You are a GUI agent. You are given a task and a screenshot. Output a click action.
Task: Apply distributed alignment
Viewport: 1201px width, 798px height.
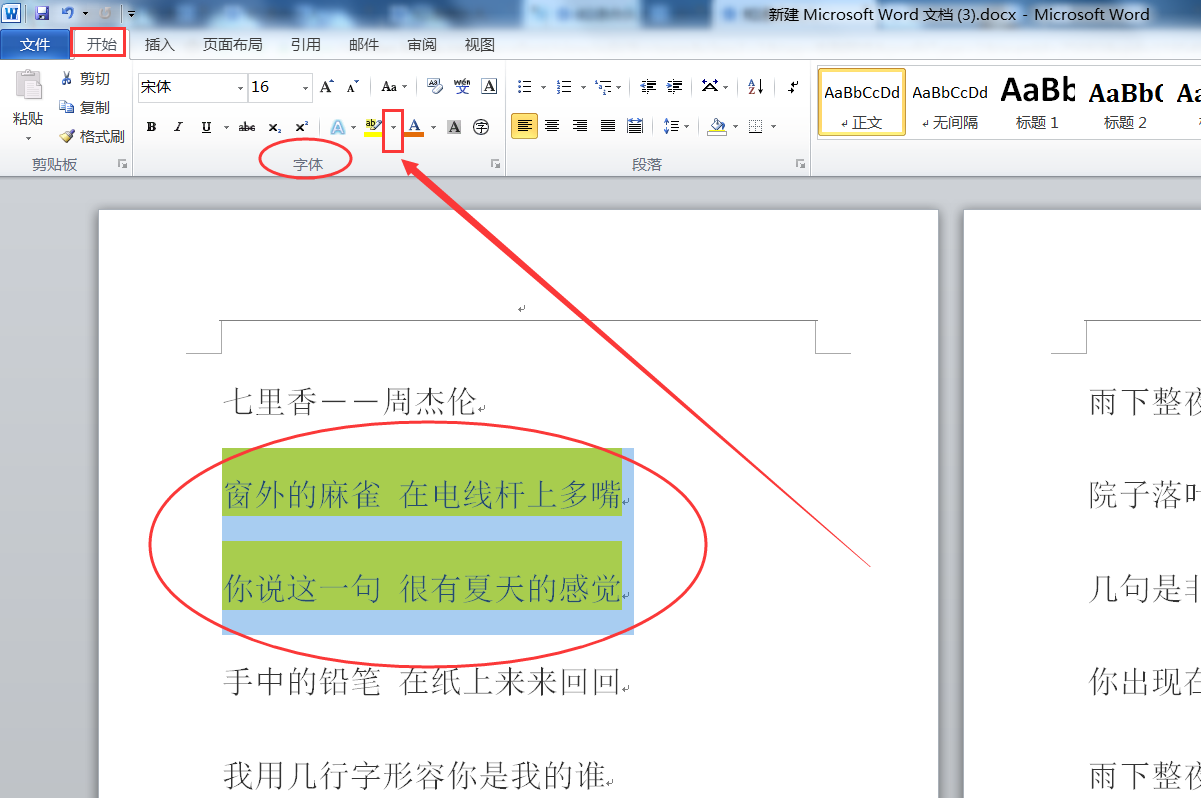coord(634,126)
